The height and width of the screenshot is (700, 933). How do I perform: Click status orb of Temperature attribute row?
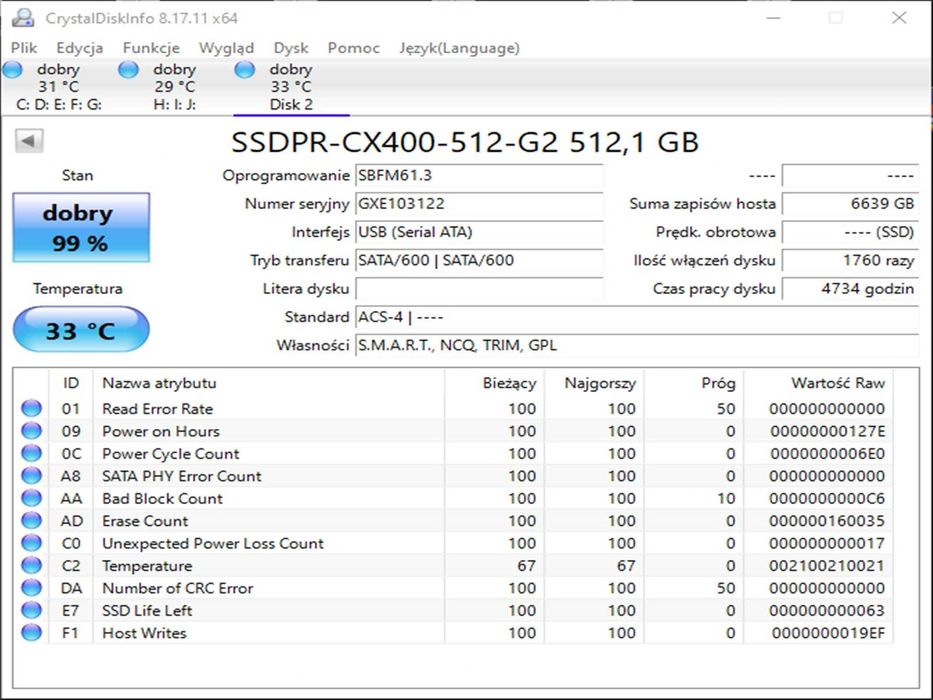32,565
